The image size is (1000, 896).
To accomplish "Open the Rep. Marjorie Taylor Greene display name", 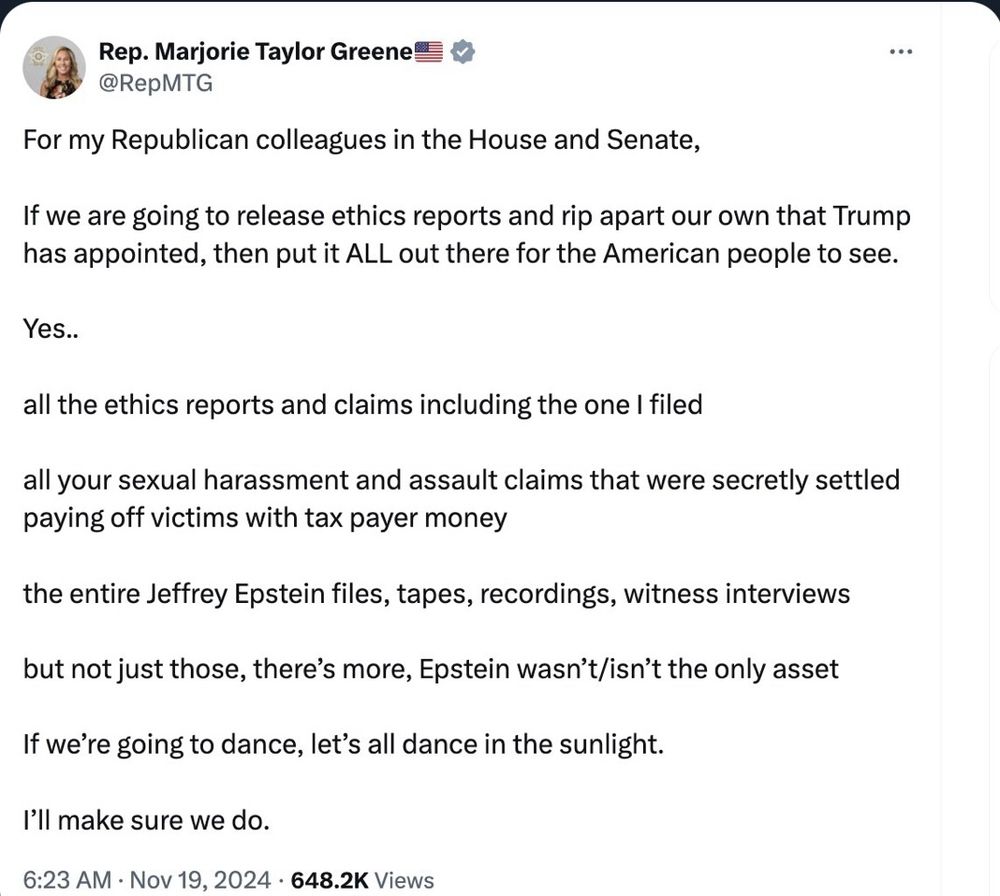I will (x=255, y=52).
